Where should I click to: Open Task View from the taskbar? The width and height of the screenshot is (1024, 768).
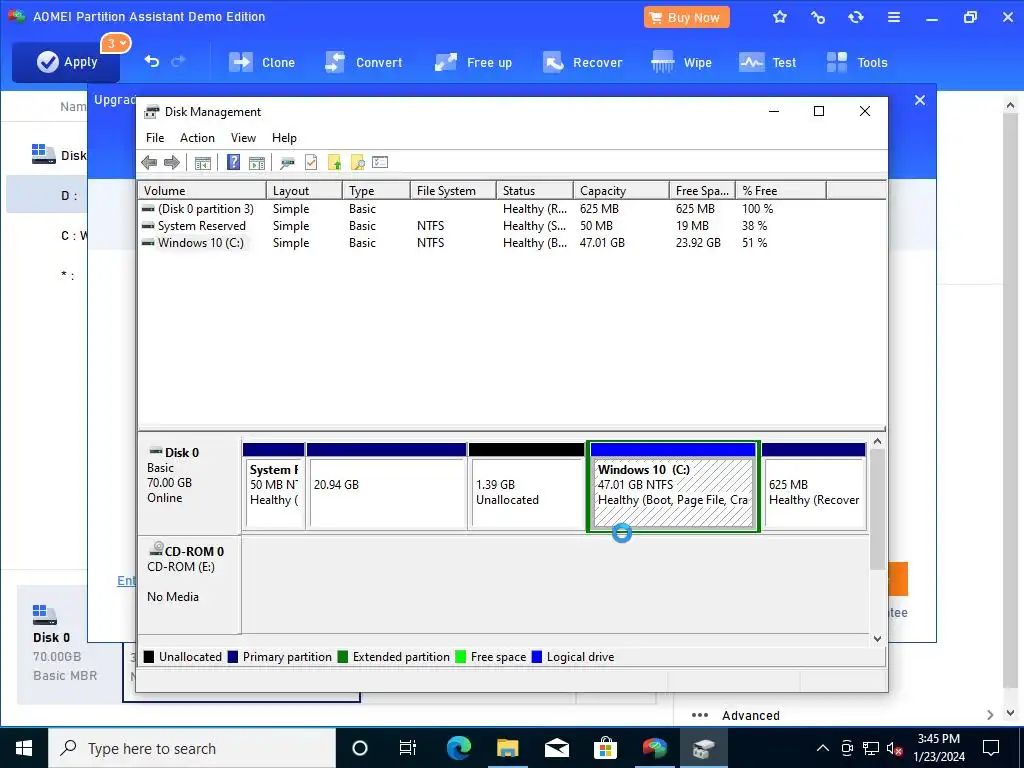[408, 748]
